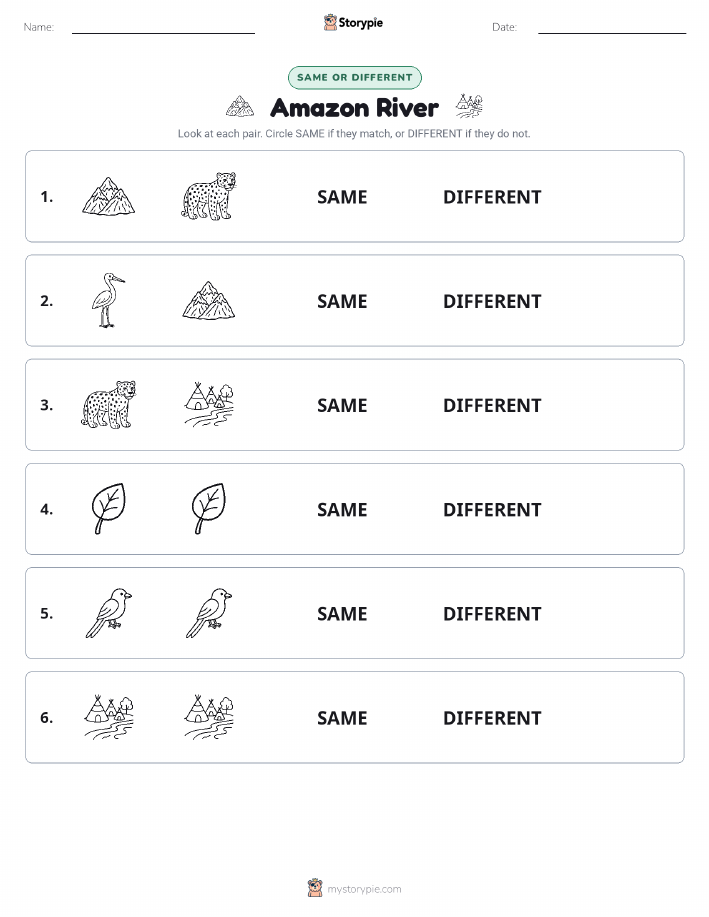The image size is (709, 917).
Task: Click the second parrot picture in row 5
Action: click(208, 613)
